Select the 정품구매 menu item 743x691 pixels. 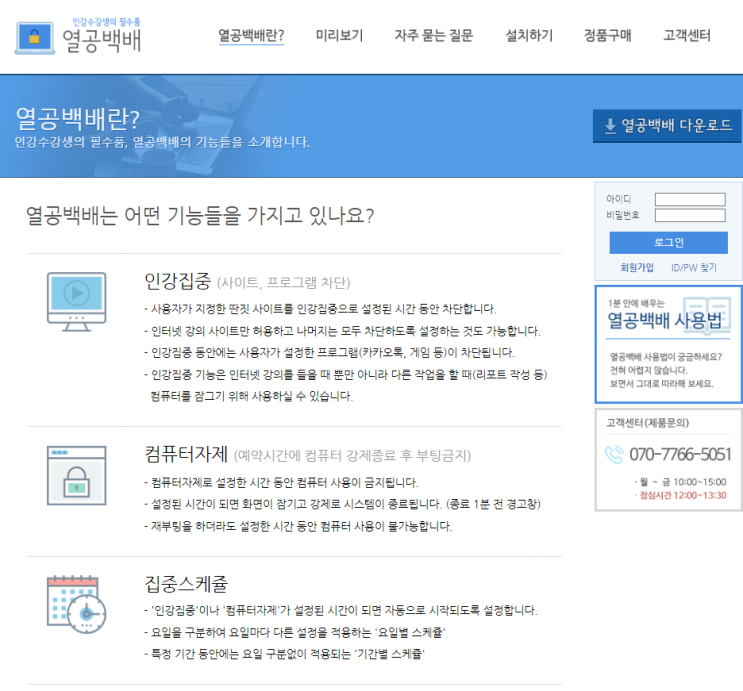(607, 36)
